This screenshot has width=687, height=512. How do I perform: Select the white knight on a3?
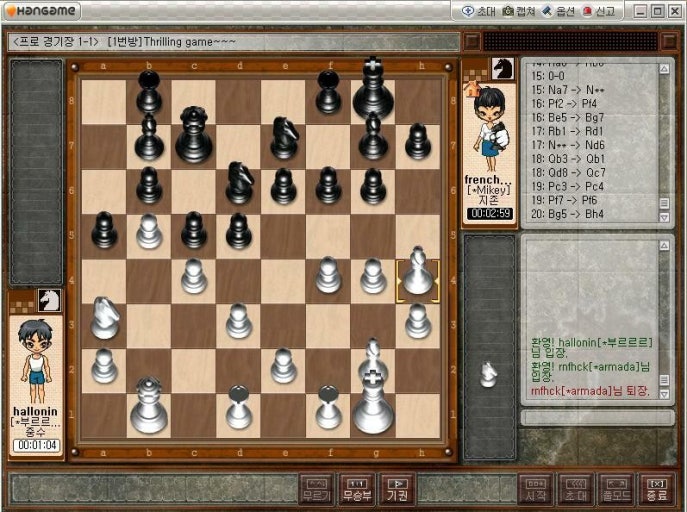tap(105, 320)
